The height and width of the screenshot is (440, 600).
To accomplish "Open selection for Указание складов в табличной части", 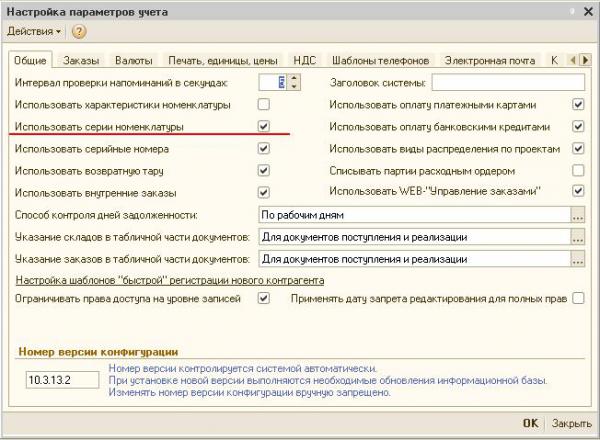I will pos(577,237).
